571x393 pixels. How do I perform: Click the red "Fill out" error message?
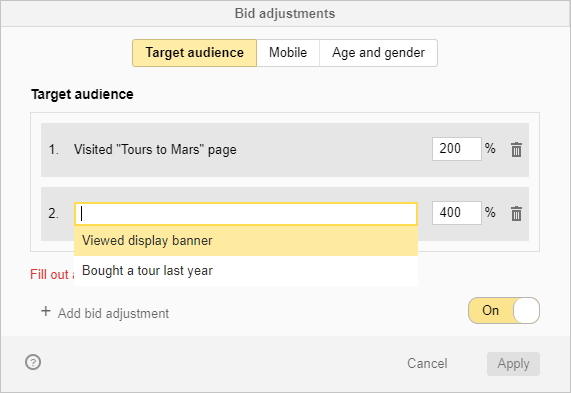click(52, 274)
